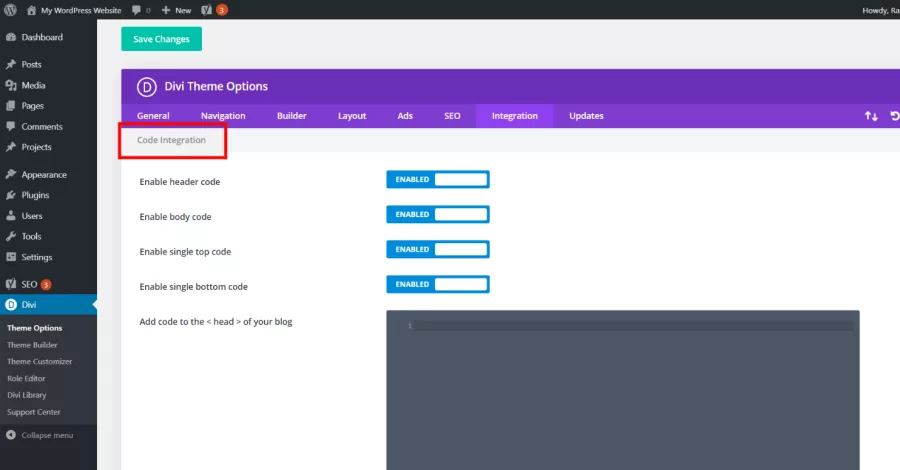Screen dimensions: 900x470
Task: Click the SEO notification badge in sidebar
Action: click(46, 285)
